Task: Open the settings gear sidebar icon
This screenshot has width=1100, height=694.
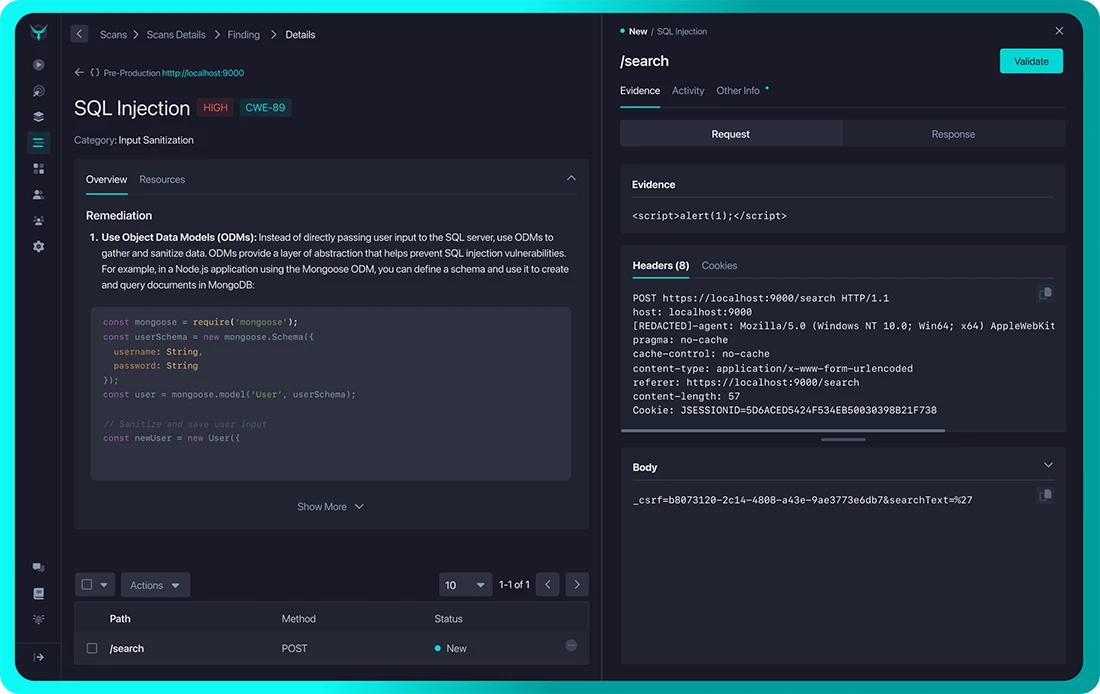Action: pos(39,246)
